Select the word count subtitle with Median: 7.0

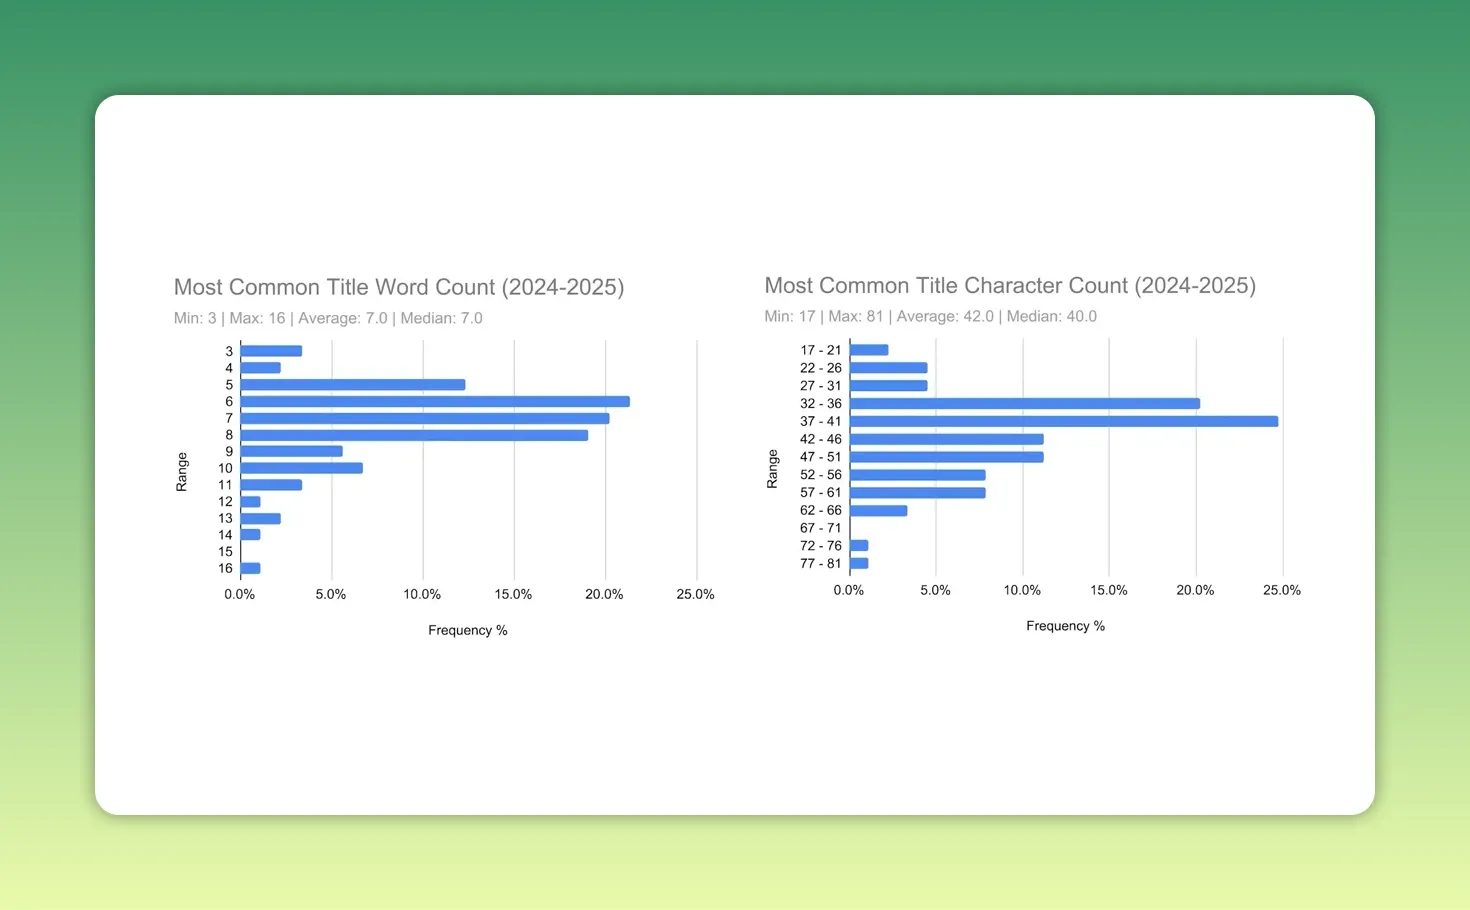tap(328, 318)
